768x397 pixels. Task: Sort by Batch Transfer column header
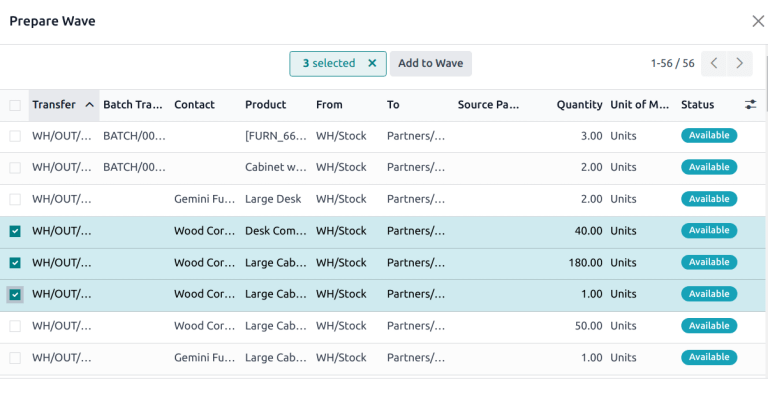pos(133,104)
